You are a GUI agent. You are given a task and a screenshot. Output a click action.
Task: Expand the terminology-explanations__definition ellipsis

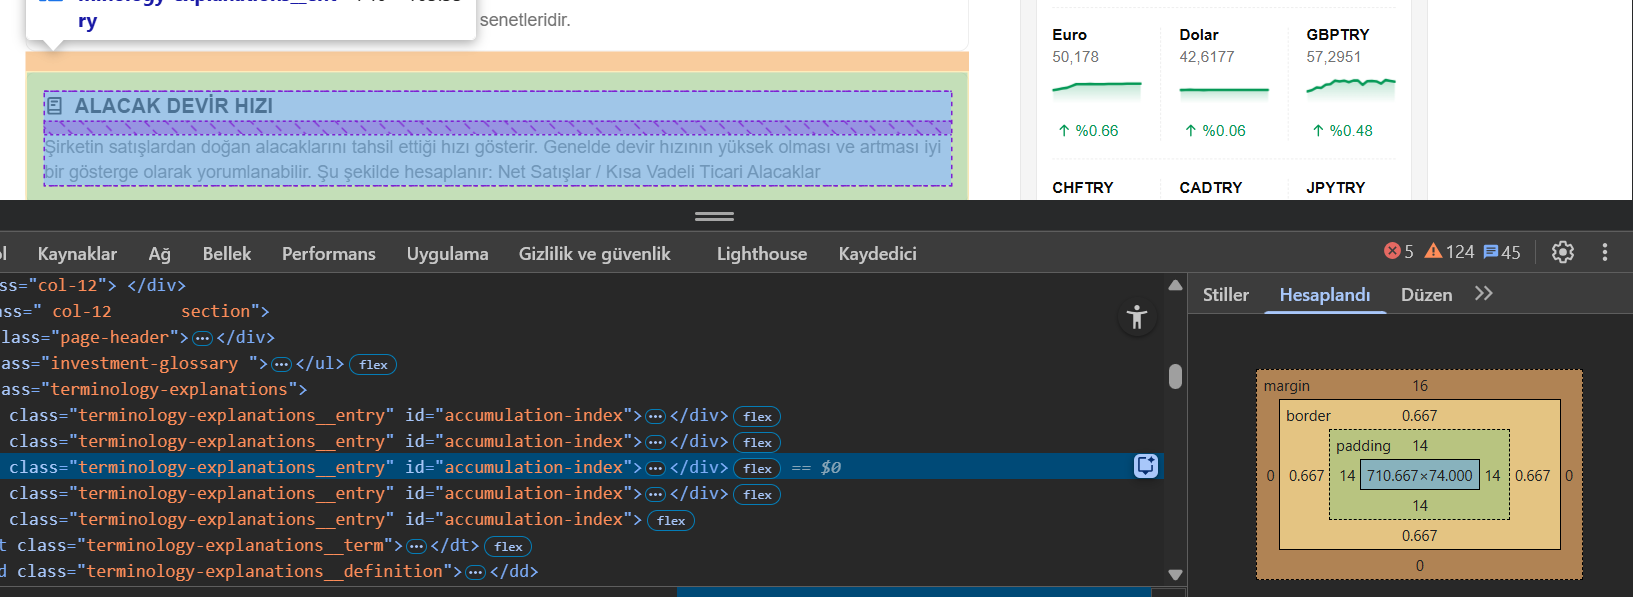click(x=475, y=572)
